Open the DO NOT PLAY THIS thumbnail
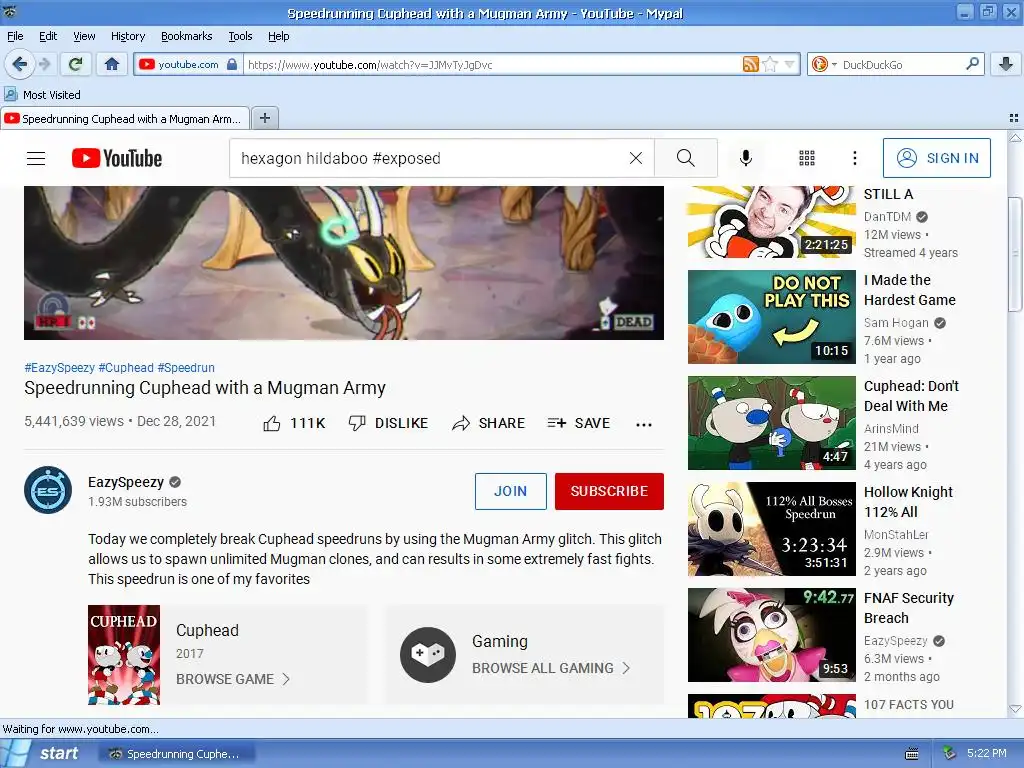Image resolution: width=1024 pixels, height=768 pixels. point(771,317)
